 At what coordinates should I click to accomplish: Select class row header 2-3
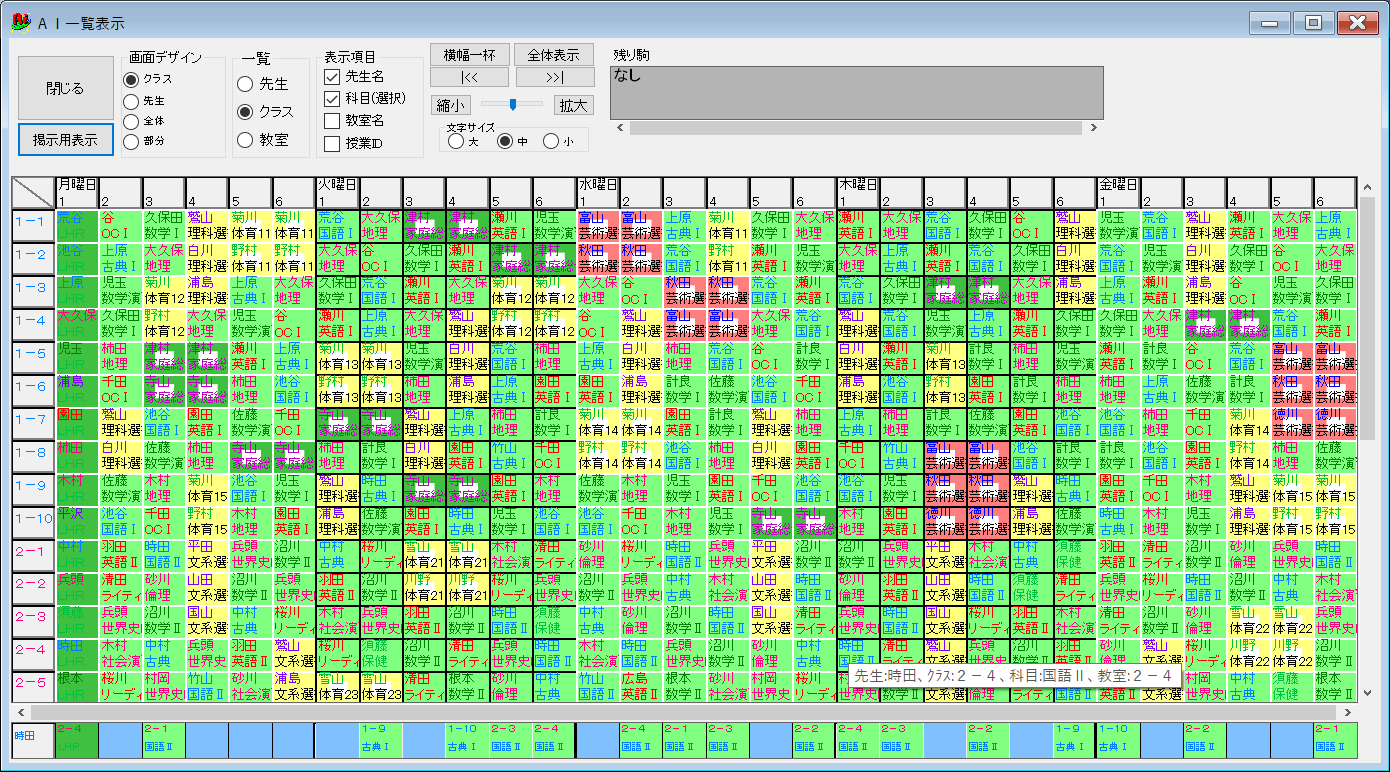point(33,621)
